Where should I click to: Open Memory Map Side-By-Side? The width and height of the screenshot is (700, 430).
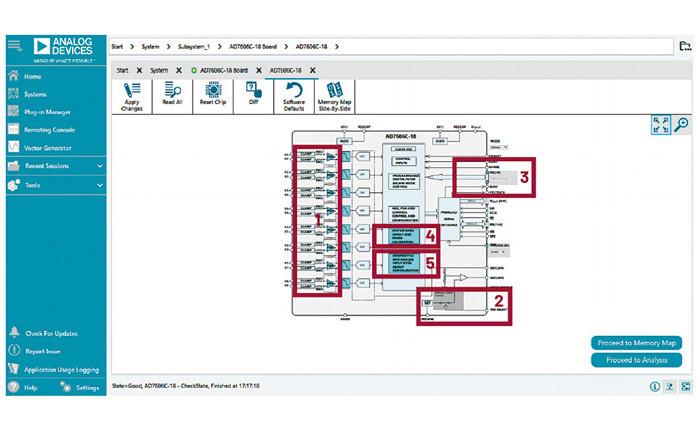point(334,96)
